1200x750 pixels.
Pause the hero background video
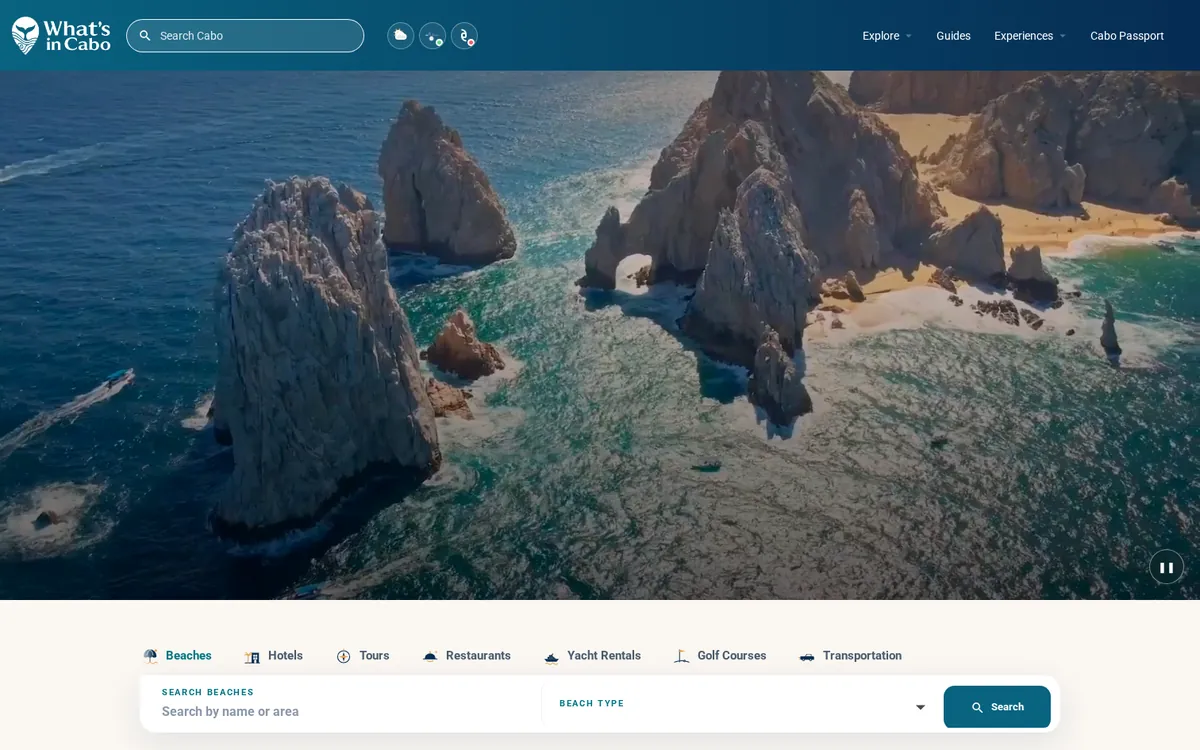pyautogui.click(x=1166, y=567)
